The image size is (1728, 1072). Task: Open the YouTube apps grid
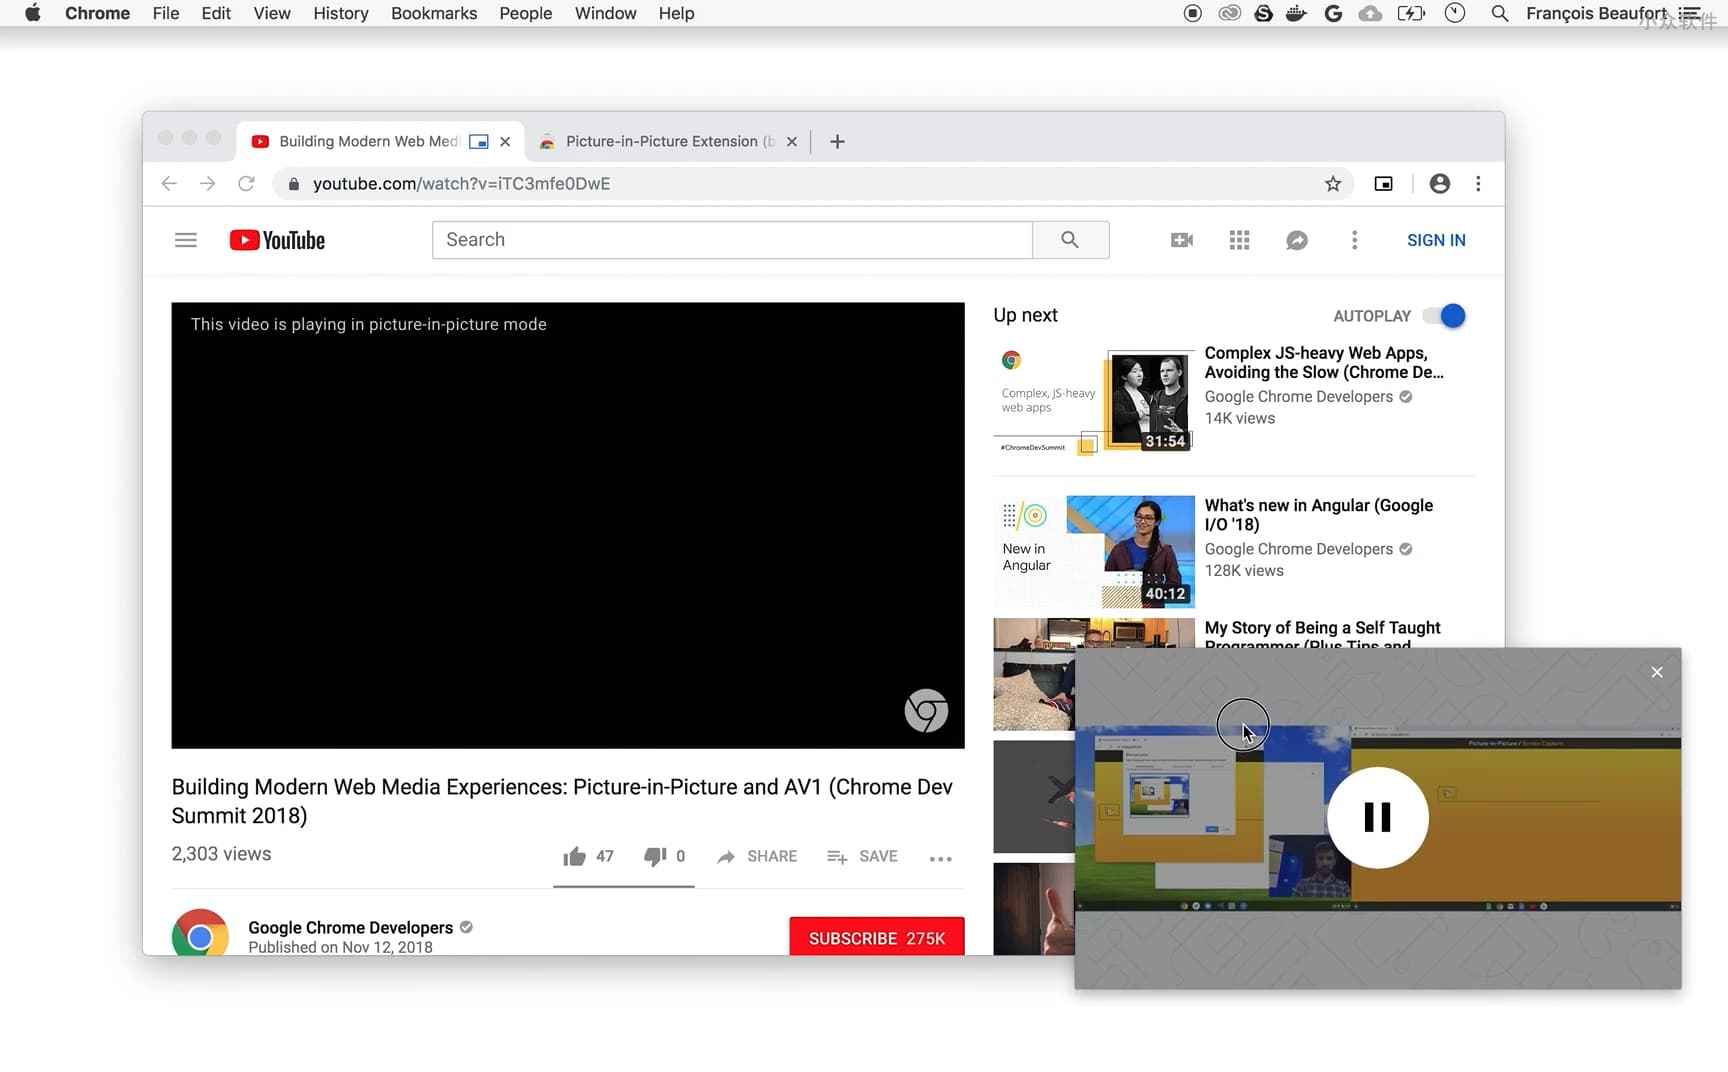click(x=1239, y=240)
